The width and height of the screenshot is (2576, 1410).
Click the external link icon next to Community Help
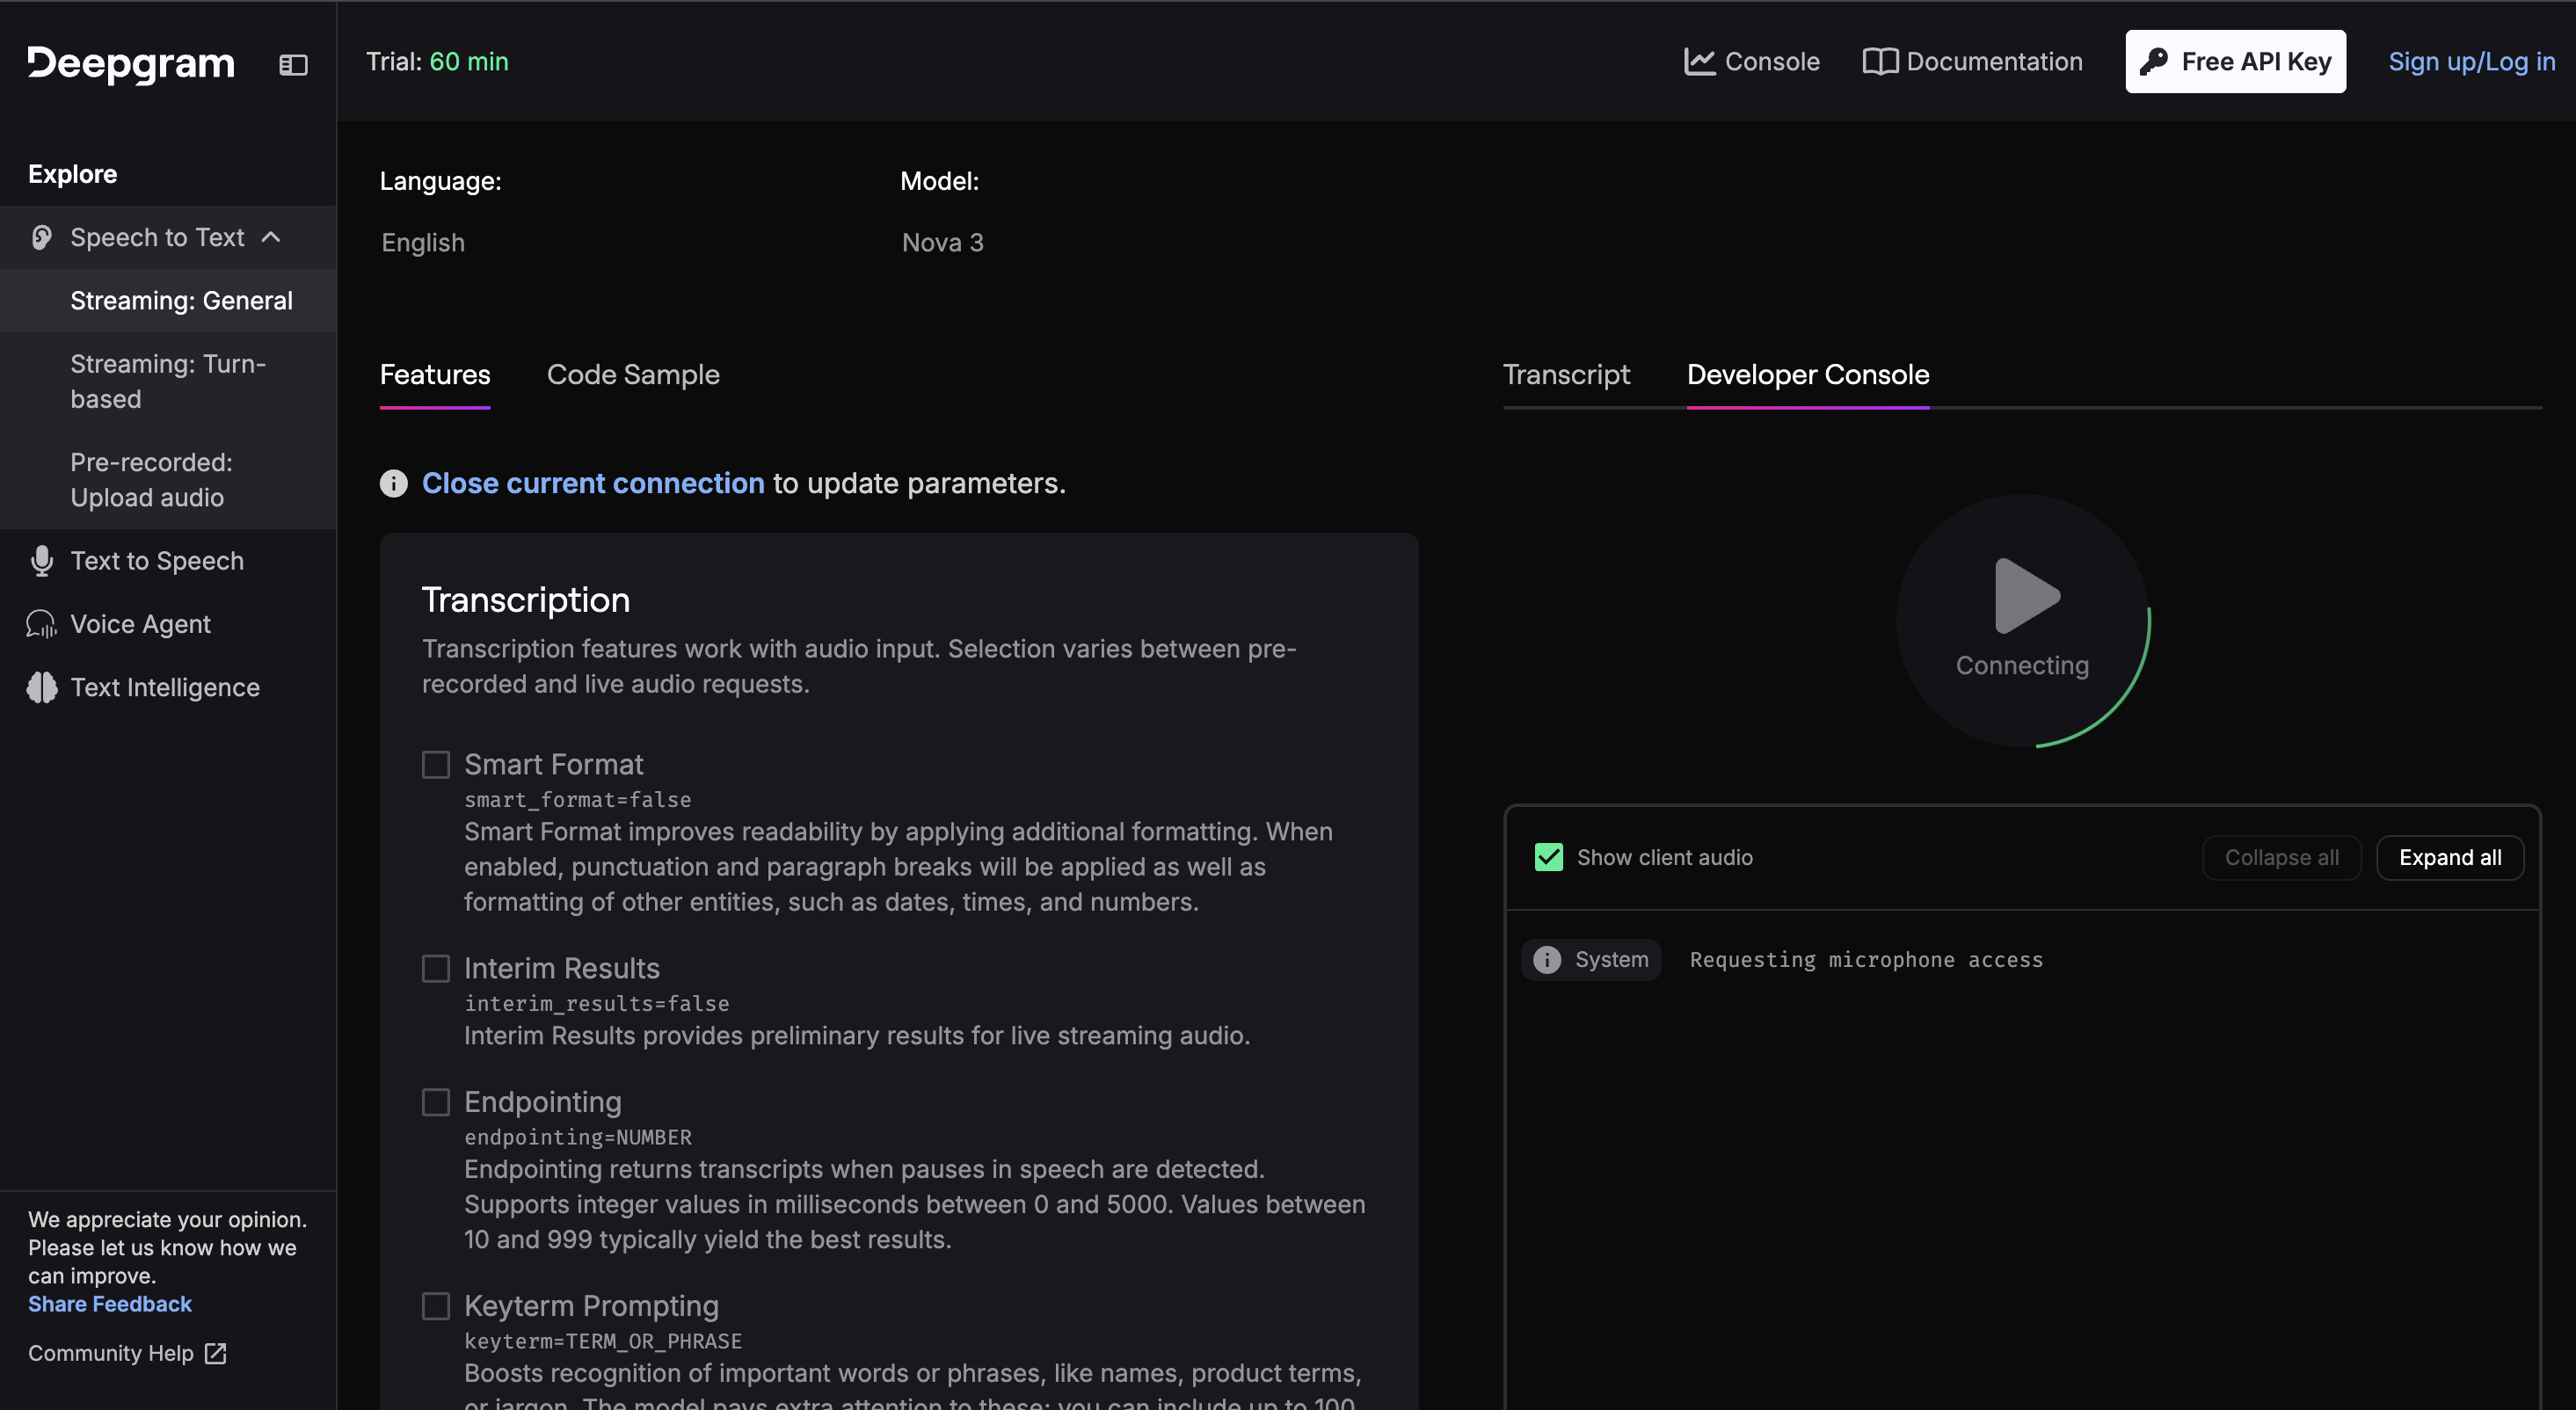[x=216, y=1353]
